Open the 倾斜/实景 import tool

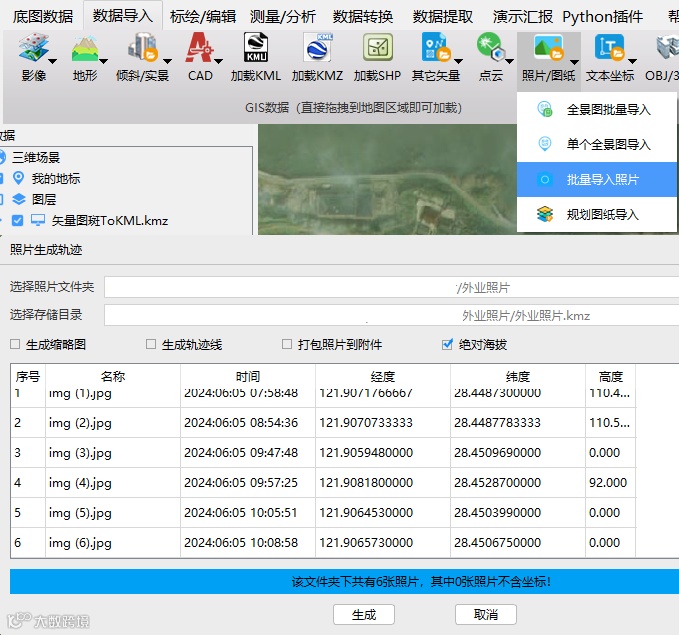pyautogui.click(x=142, y=58)
